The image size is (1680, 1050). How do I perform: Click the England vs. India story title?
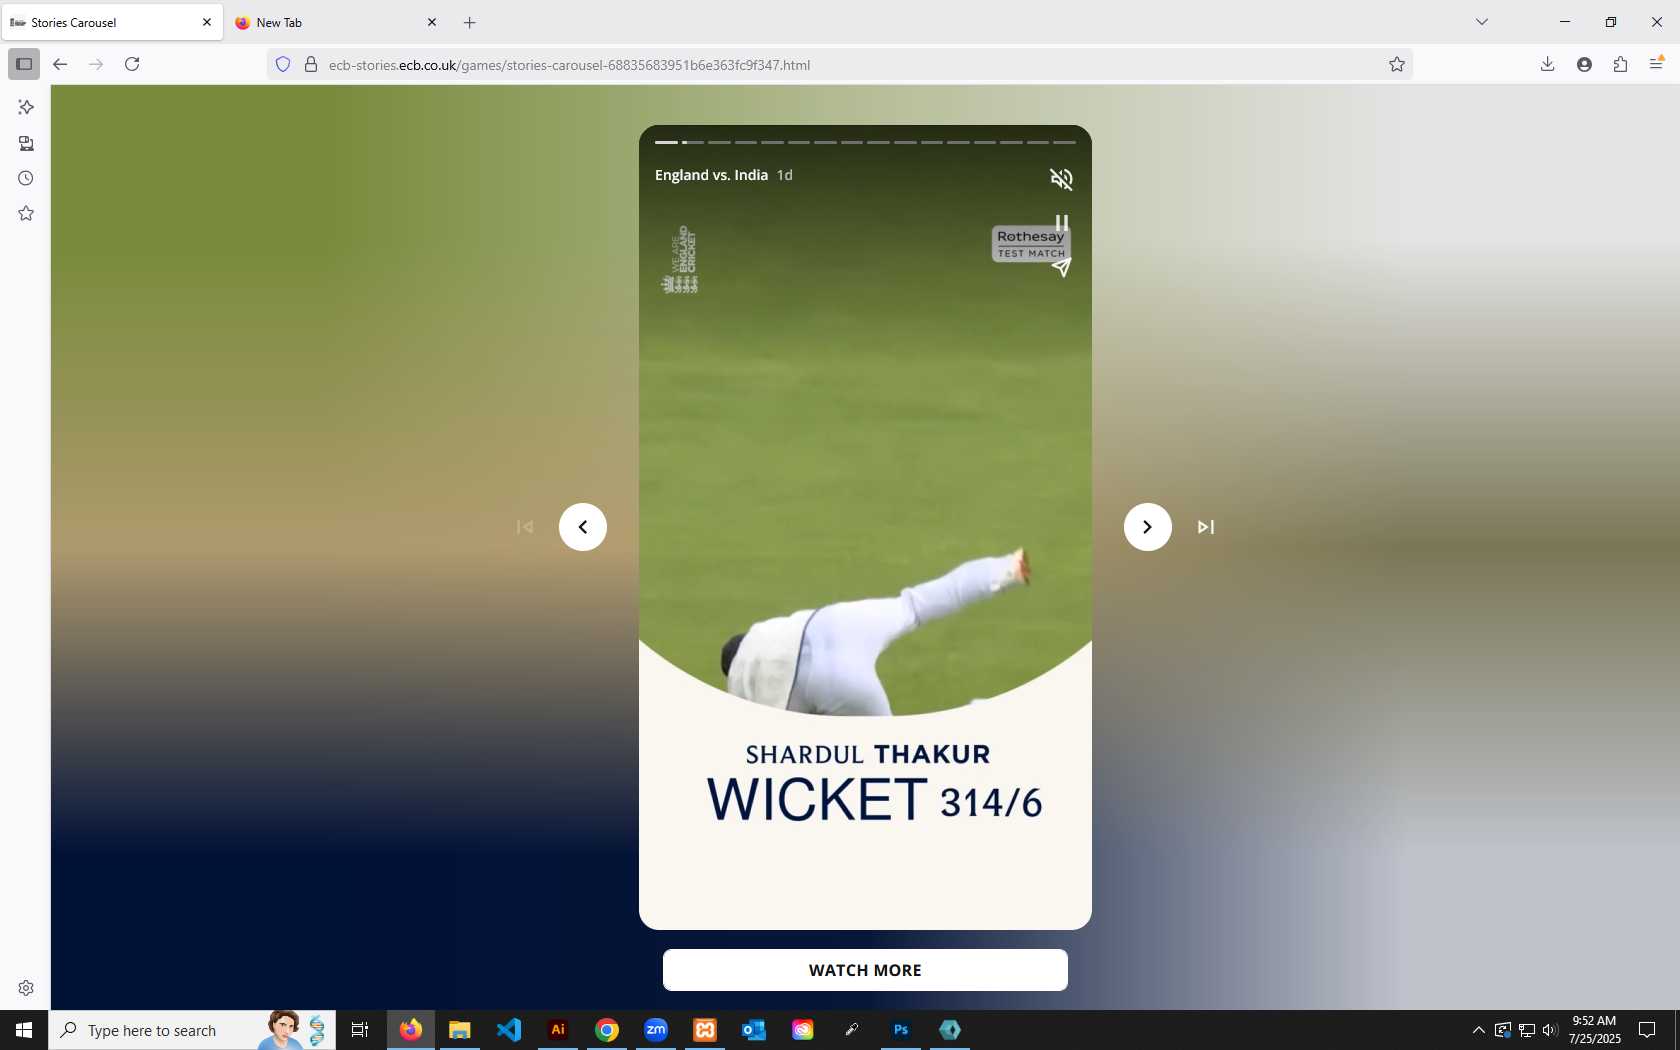tap(711, 175)
